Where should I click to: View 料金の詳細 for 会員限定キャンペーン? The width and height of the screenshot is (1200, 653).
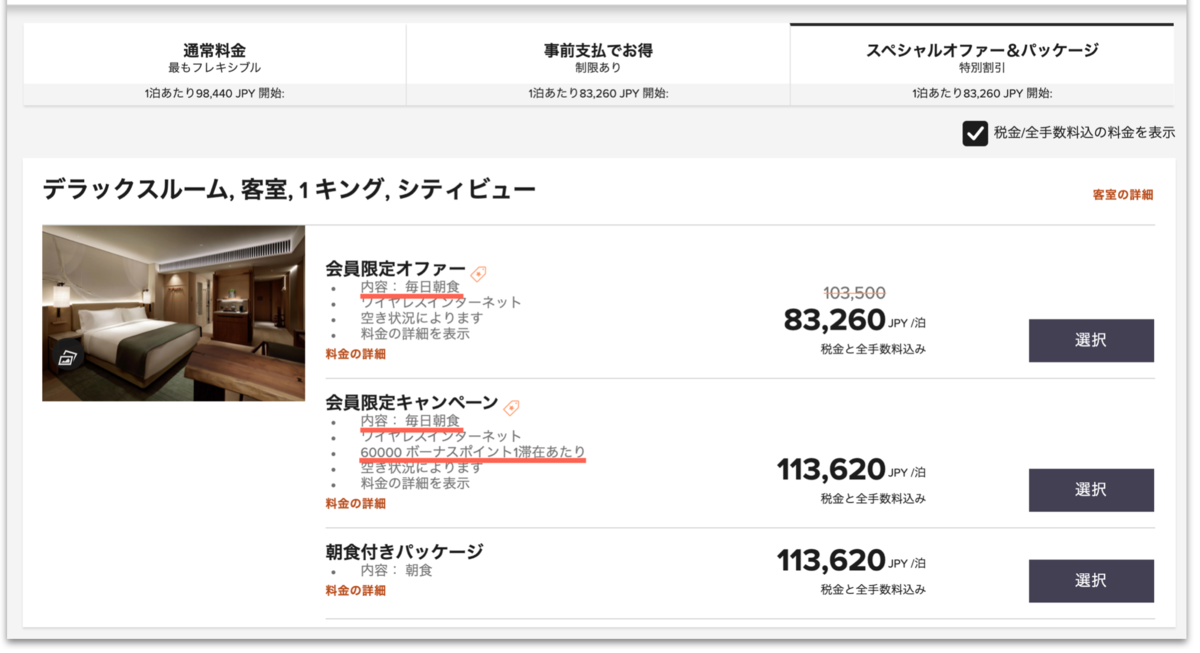tap(355, 504)
